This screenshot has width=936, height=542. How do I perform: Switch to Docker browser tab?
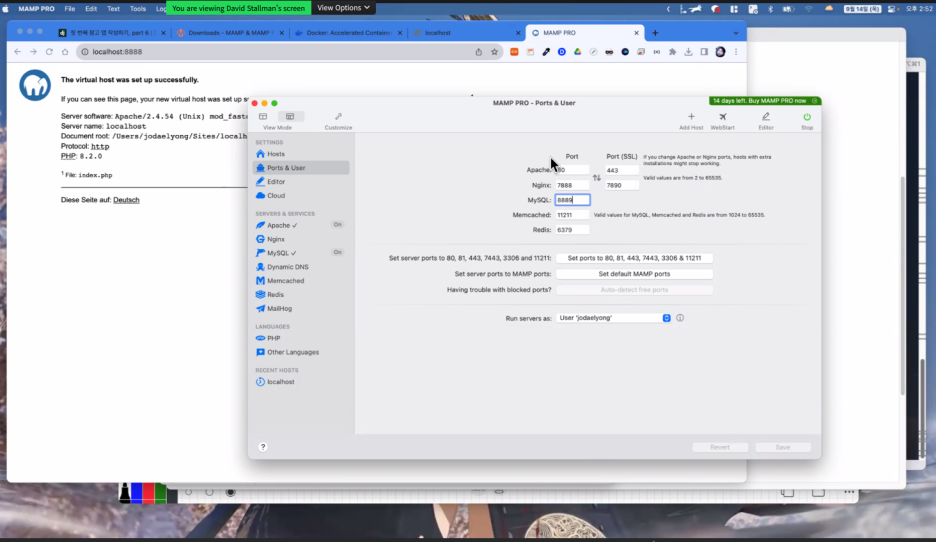point(349,33)
